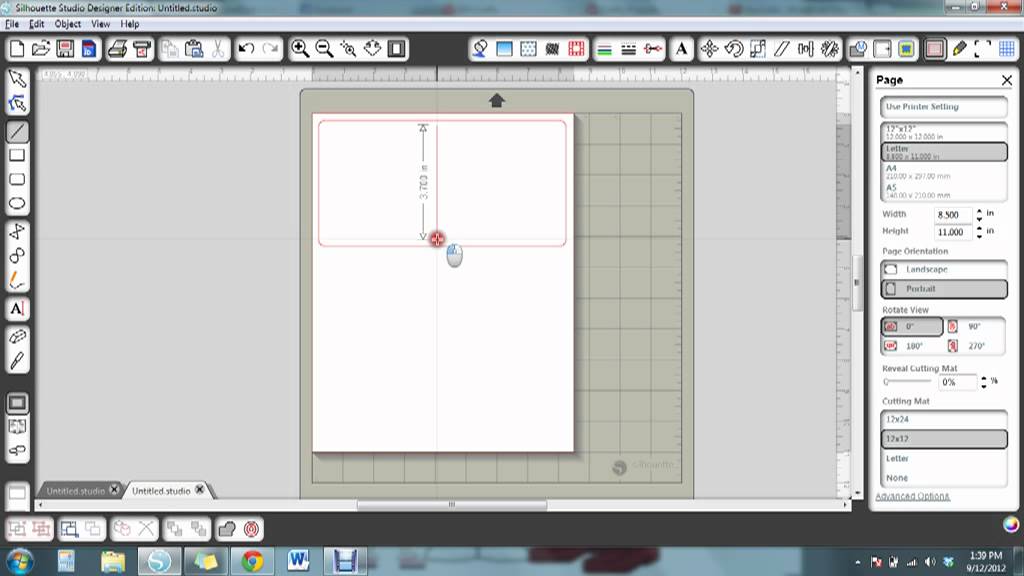
Task: Click the New document icon
Action: pyautogui.click(x=17, y=49)
